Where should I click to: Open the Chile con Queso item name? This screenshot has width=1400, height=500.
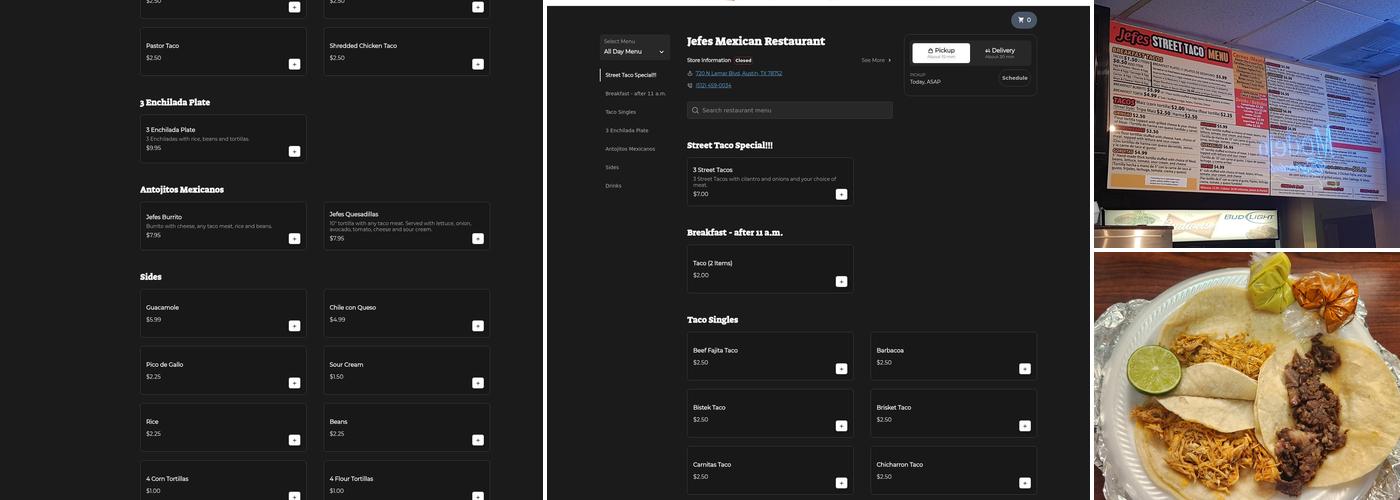(x=353, y=307)
